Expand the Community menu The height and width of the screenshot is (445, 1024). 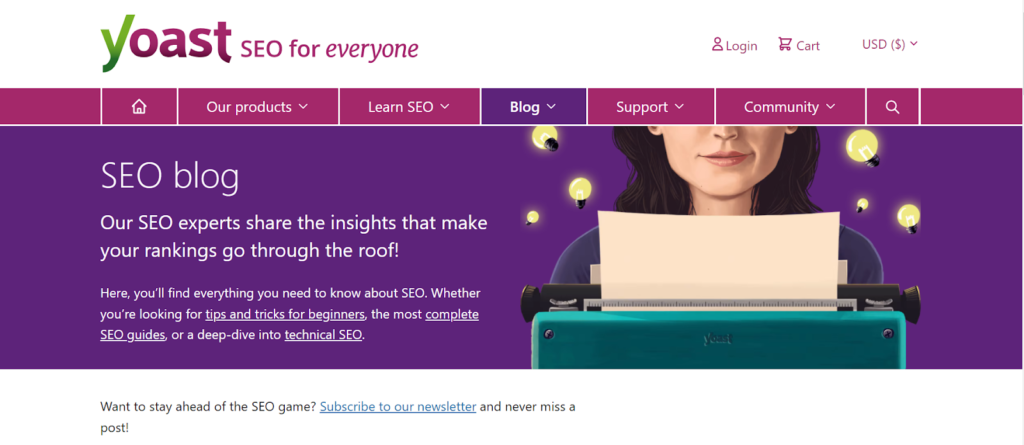[x=790, y=107]
